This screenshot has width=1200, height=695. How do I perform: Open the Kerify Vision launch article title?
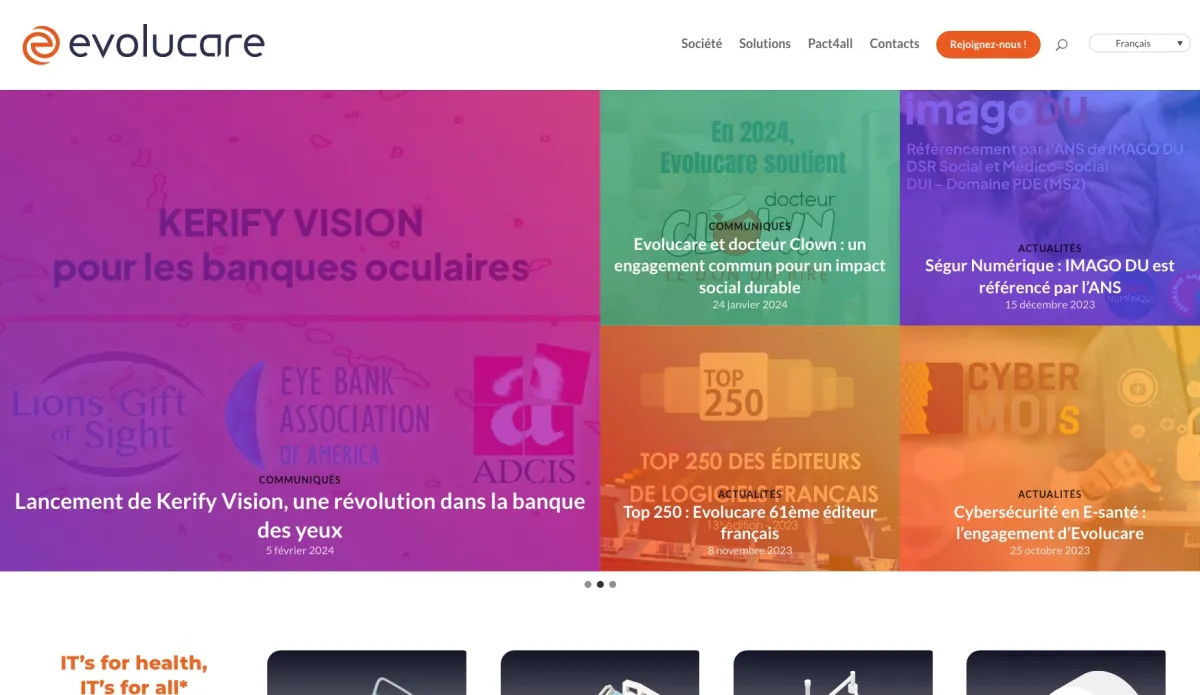(x=300, y=515)
